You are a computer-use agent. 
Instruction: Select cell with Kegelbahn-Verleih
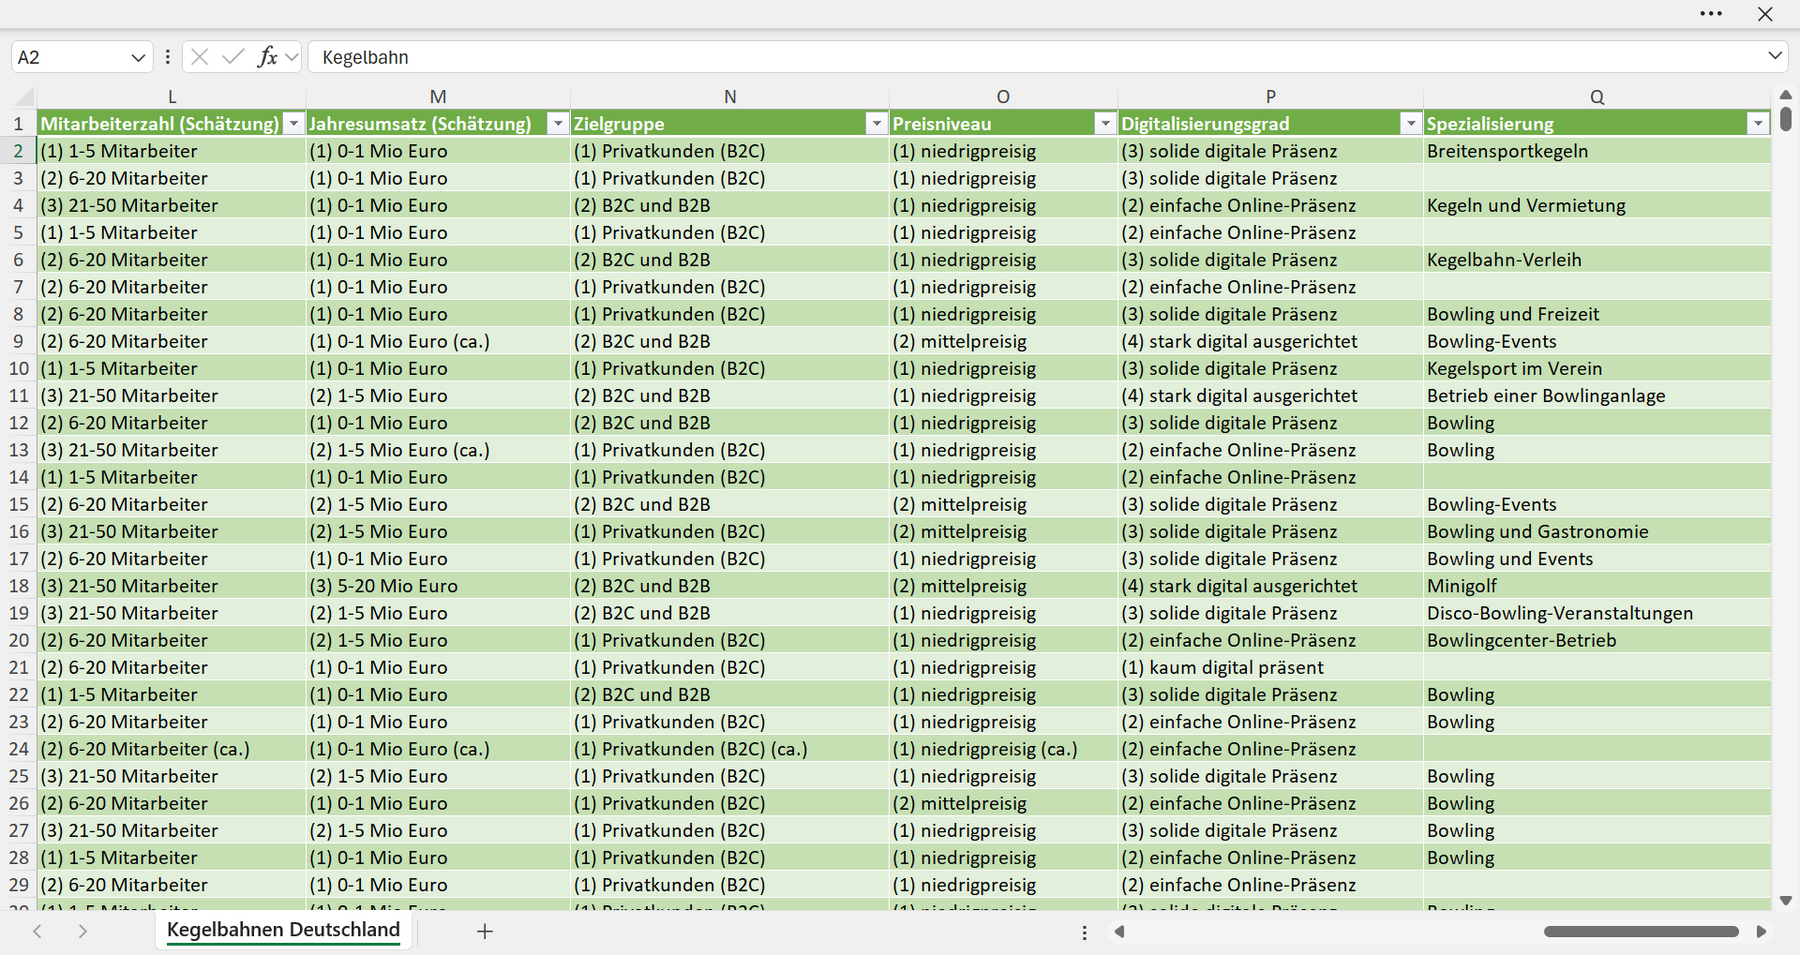click(x=1597, y=260)
